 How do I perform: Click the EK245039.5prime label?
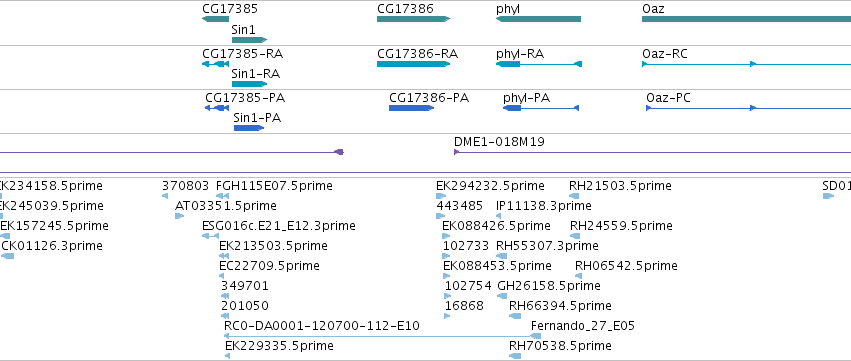(52, 206)
